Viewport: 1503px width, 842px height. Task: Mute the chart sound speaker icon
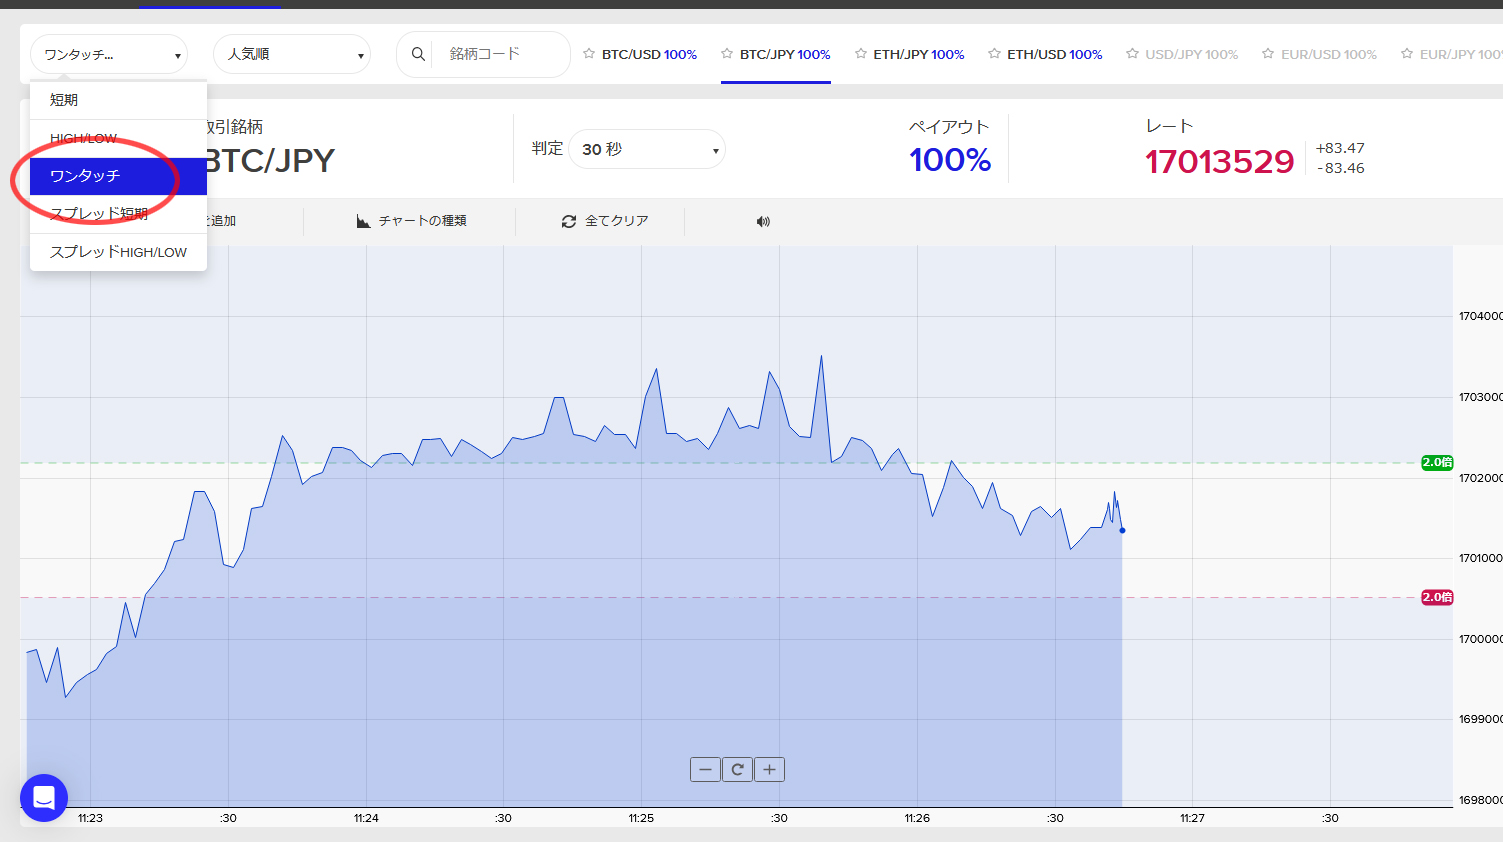(x=763, y=221)
